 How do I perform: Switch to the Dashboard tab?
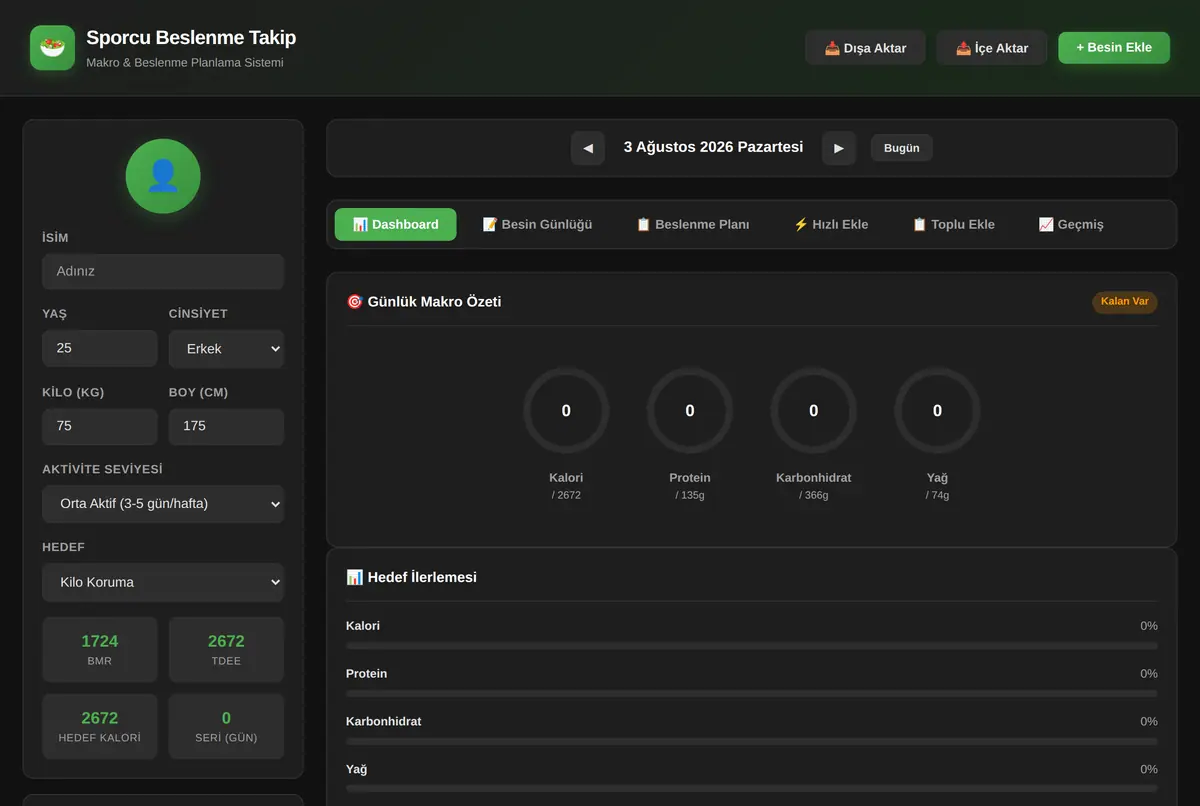(x=395, y=224)
